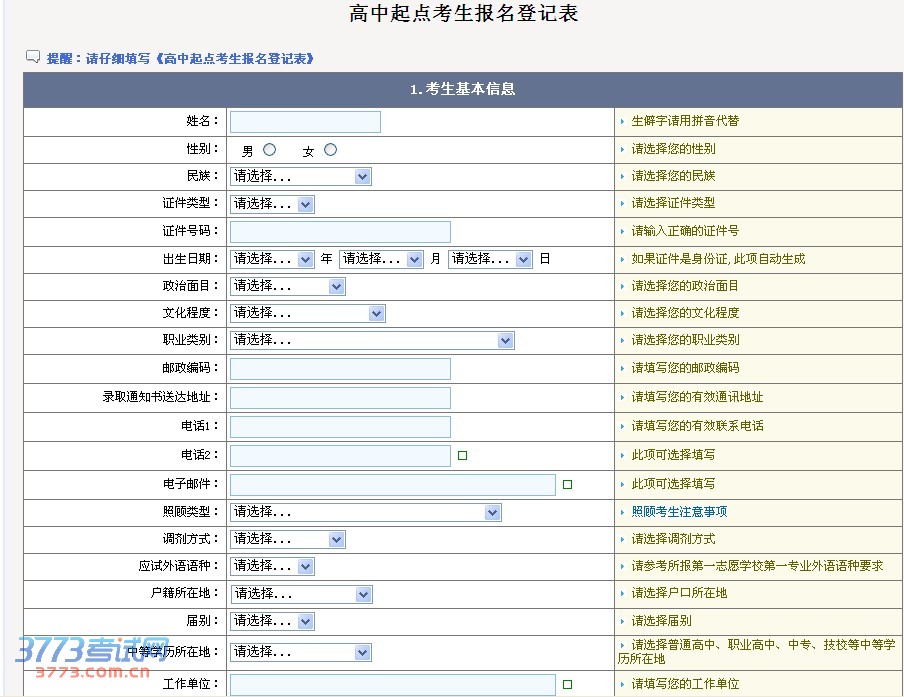Open the 照顾考生注意事项 link

click(x=679, y=512)
